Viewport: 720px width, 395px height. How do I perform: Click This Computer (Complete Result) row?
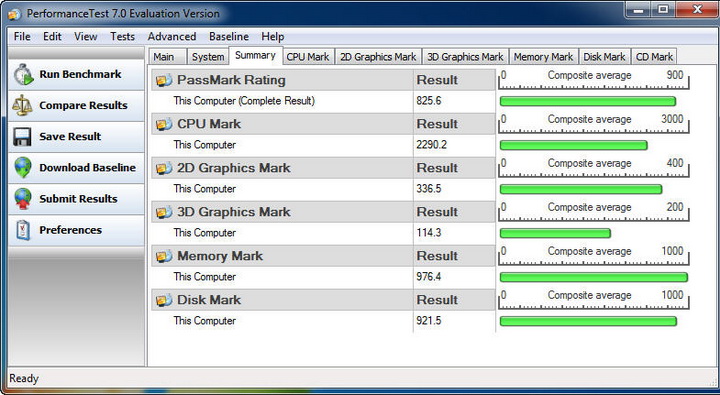[323, 101]
